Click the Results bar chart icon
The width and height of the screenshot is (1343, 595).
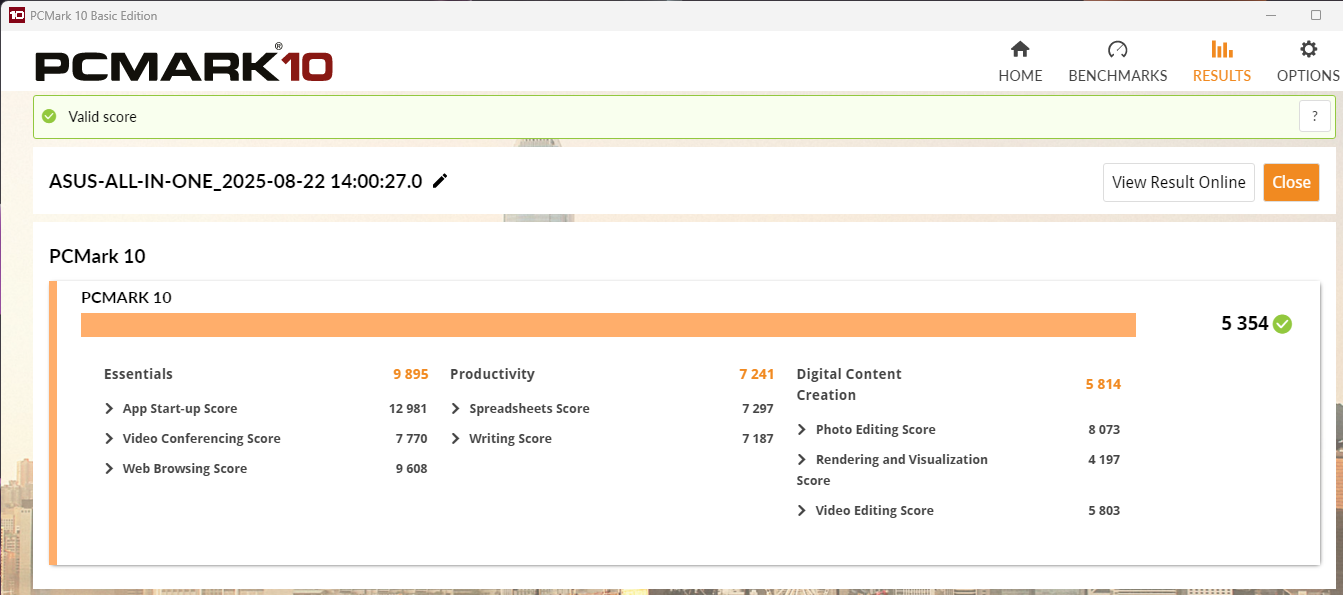pos(1221,50)
